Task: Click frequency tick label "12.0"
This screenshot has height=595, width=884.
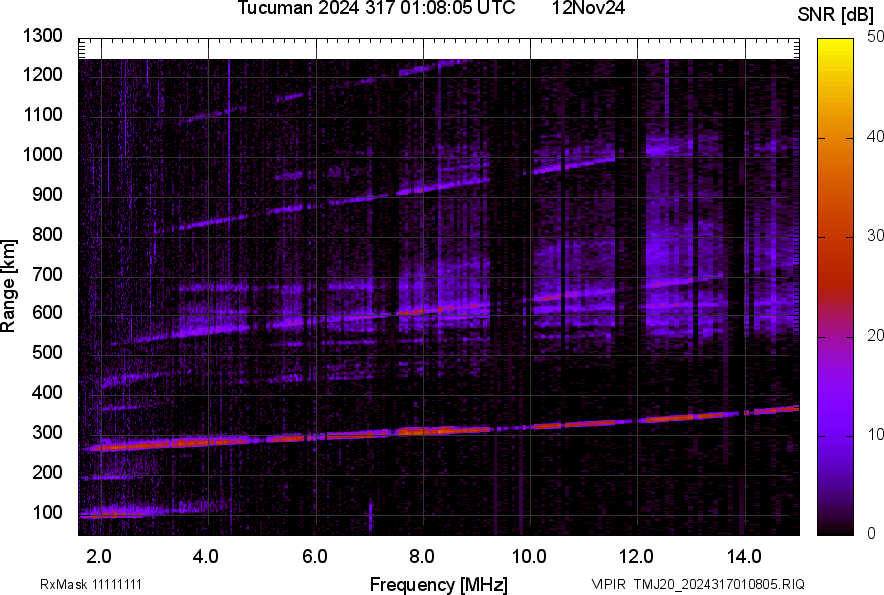Action: click(637, 557)
